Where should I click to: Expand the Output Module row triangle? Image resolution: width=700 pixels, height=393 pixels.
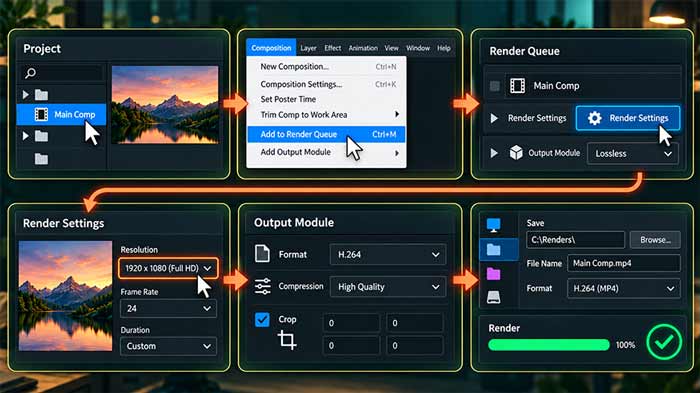tap(494, 153)
